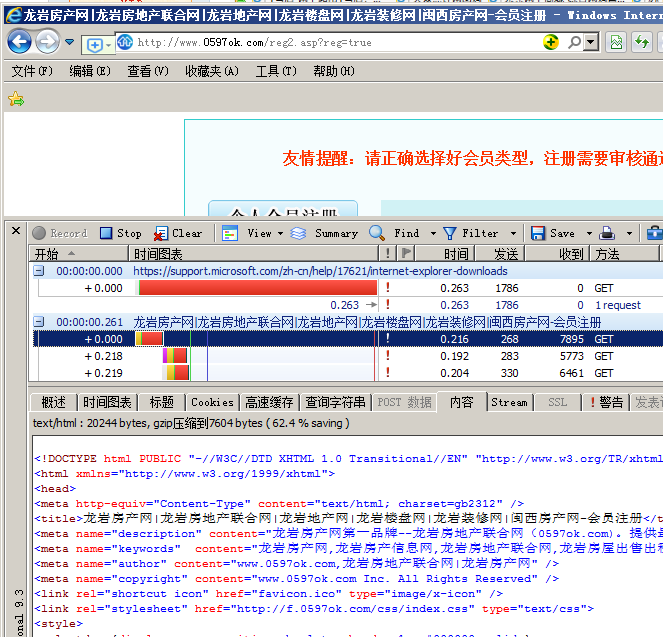Click the 1 request summary row
663x637 pixels.
pyautogui.click(x=347, y=305)
